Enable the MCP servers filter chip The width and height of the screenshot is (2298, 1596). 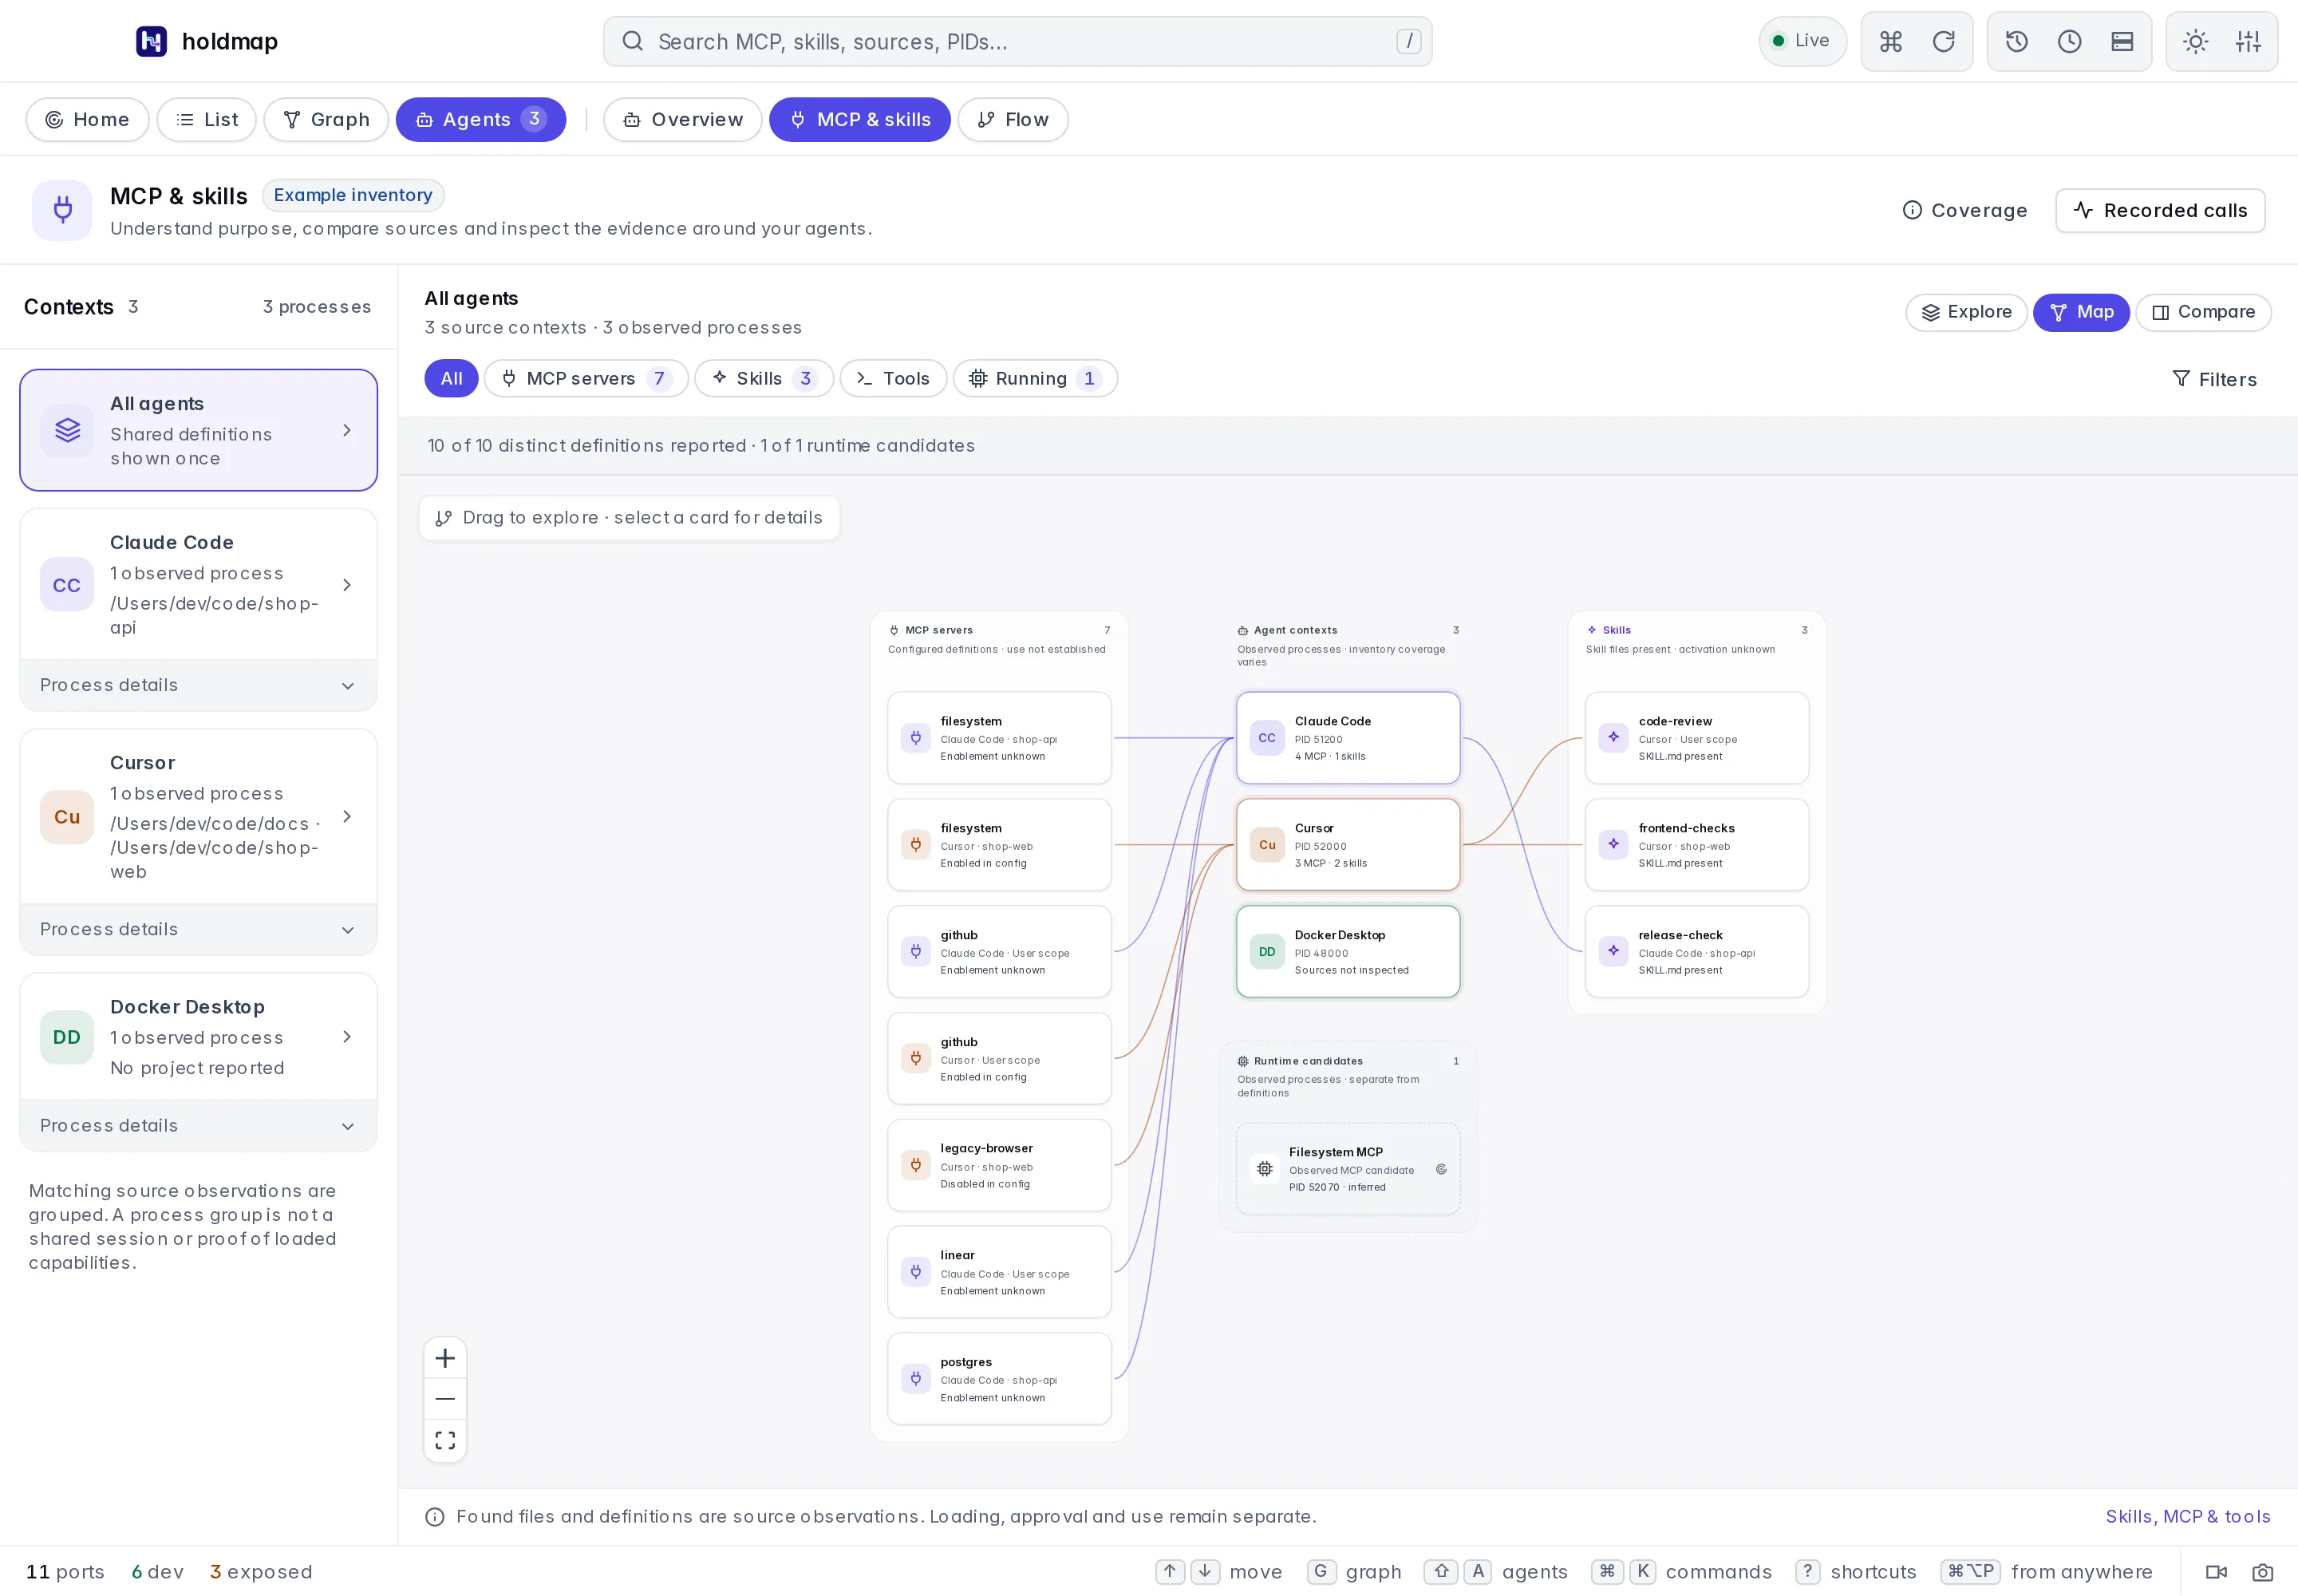tap(586, 378)
